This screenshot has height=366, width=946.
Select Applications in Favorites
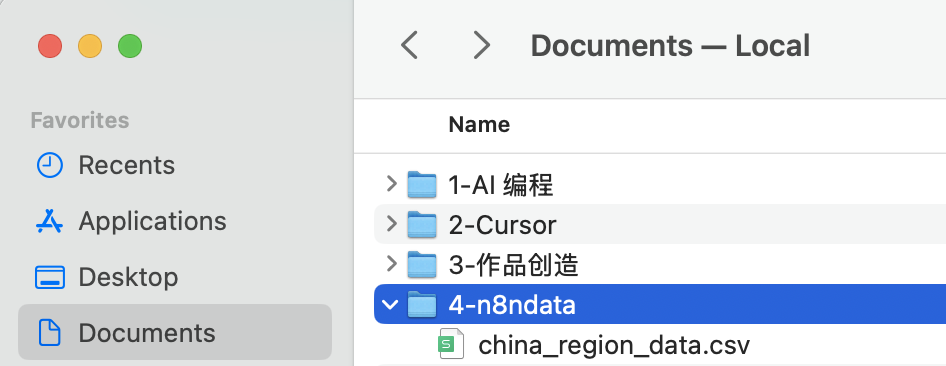tap(132, 221)
